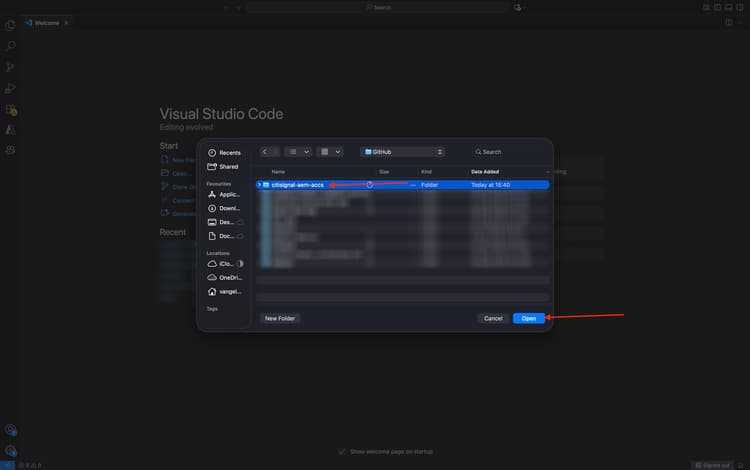Open the remote window indicator in status bar
Viewport: 750px width, 470px height.
7,465
